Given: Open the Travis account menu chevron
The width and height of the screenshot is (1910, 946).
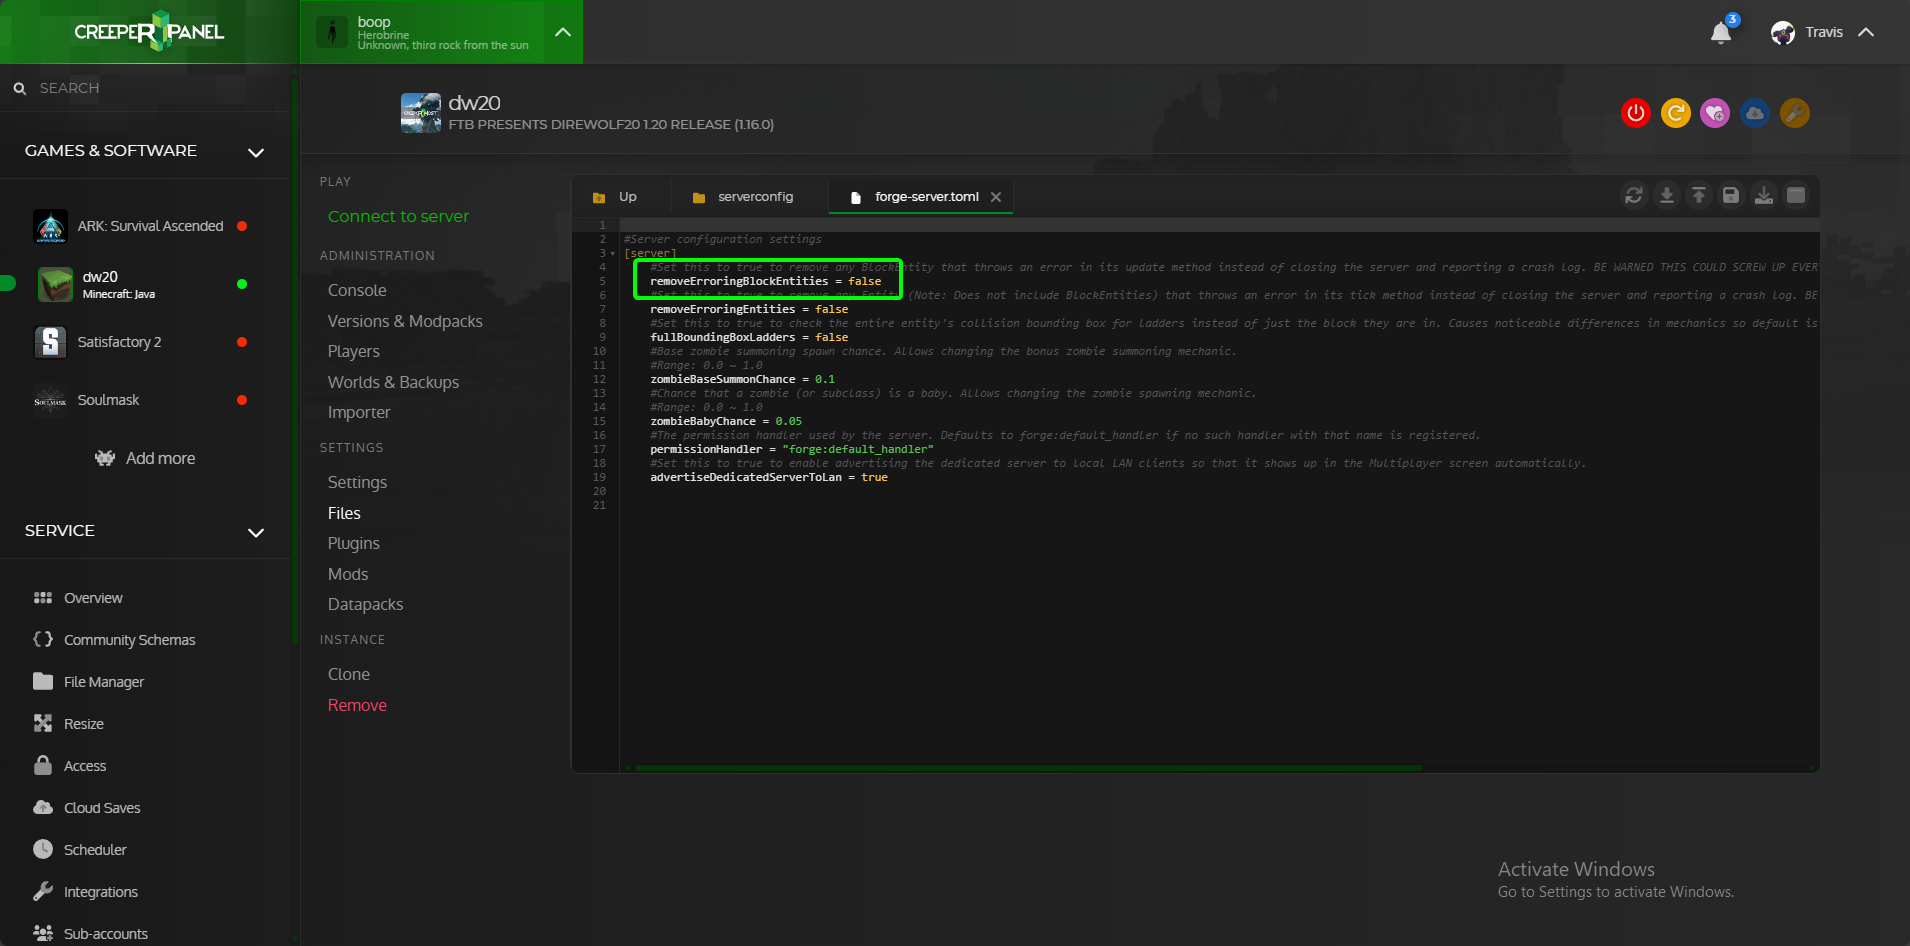Looking at the screenshot, I should coord(1866,32).
